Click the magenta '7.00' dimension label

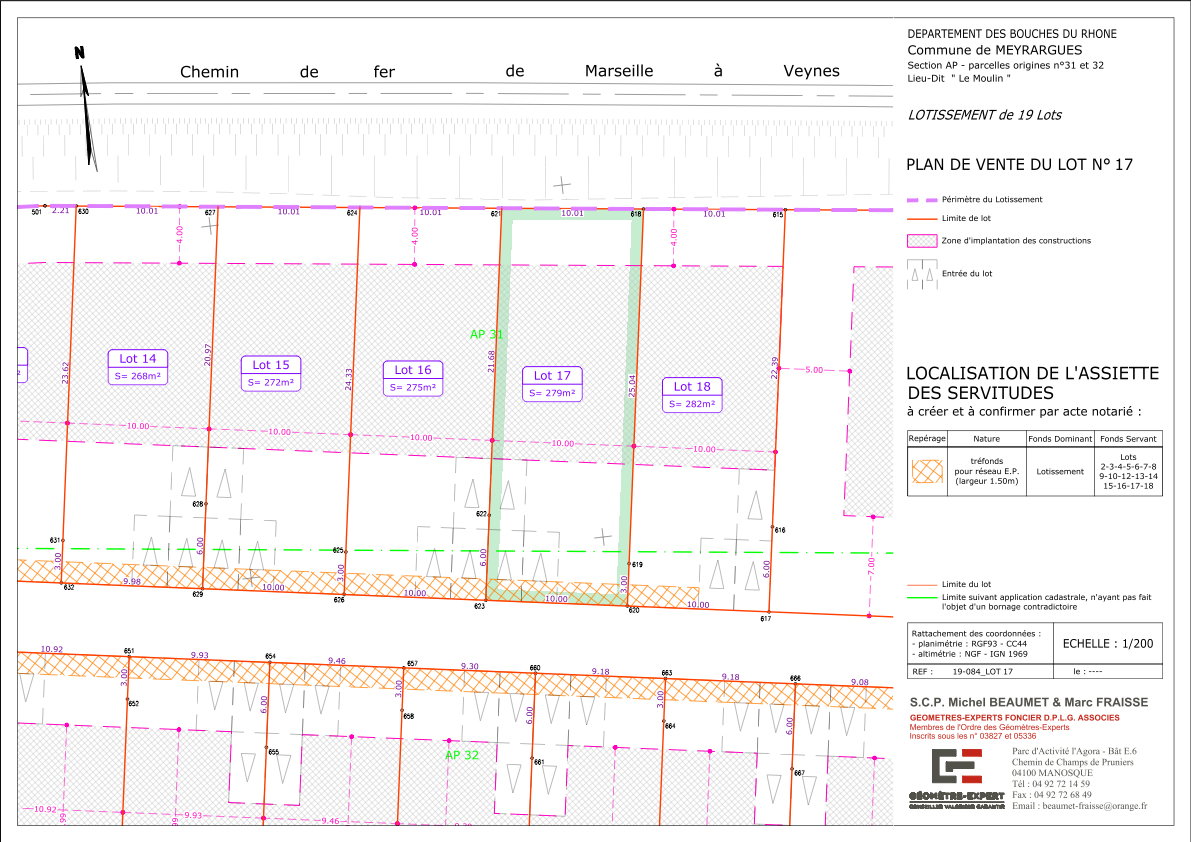click(871, 566)
